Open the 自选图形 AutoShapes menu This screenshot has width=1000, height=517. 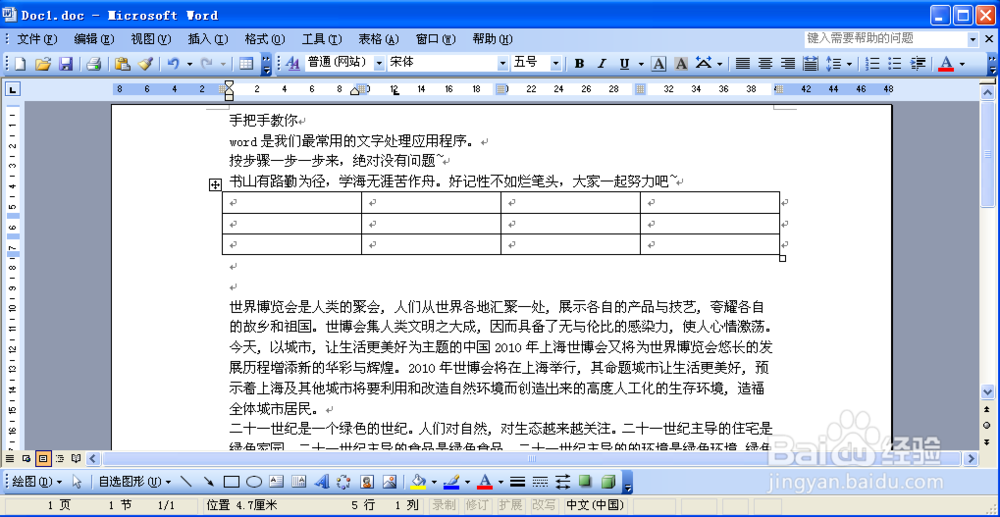[x=135, y=481]
